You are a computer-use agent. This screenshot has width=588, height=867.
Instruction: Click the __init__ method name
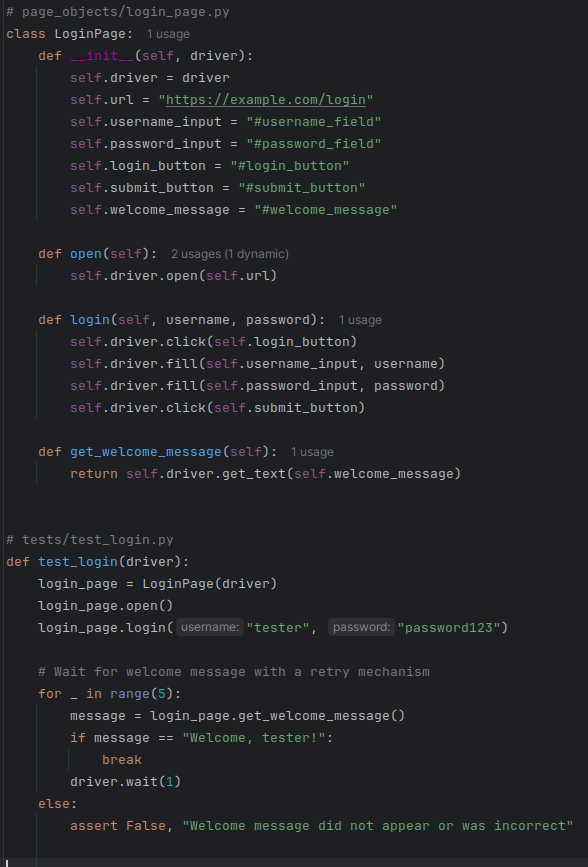pyautogui.click(x=102, y=56)
